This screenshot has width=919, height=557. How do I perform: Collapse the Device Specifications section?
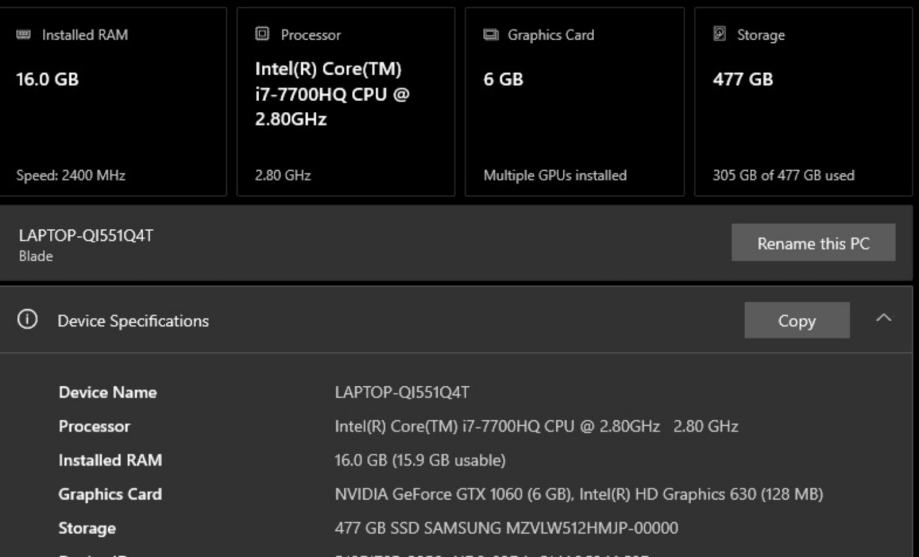point(883,319)
